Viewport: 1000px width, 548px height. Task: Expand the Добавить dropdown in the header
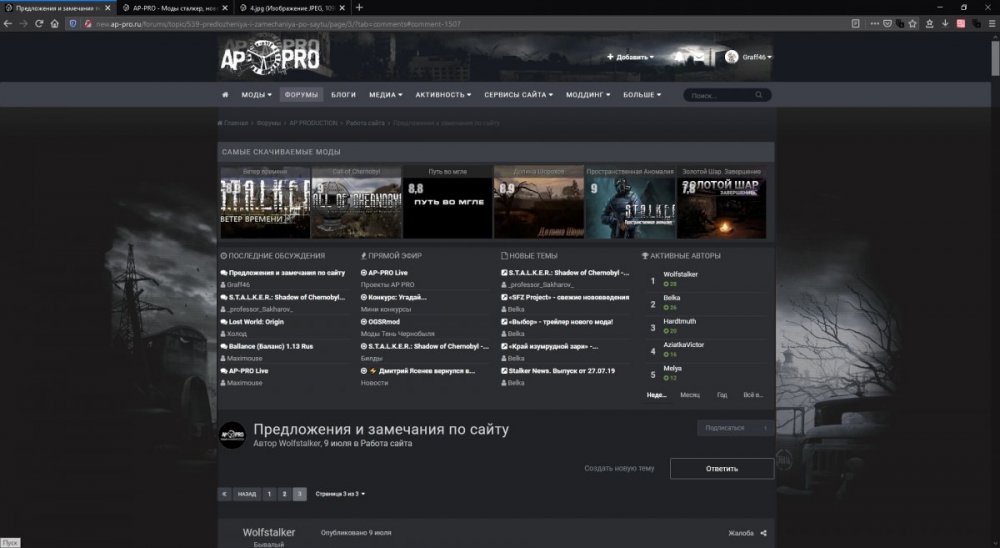630,57
